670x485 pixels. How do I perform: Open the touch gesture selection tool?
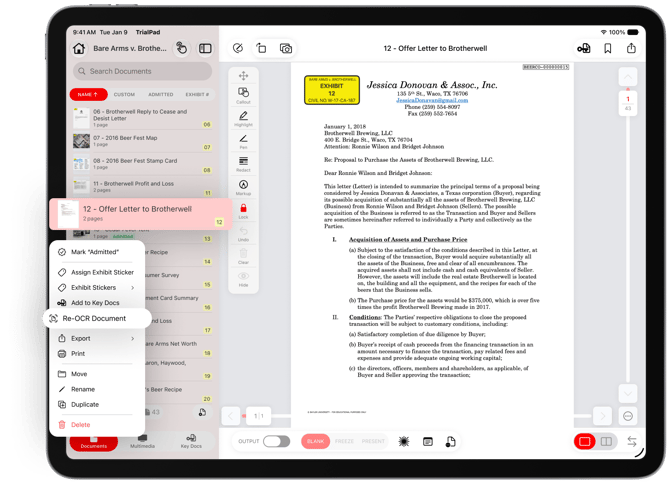pyautogui.click(x=182, y=48)
